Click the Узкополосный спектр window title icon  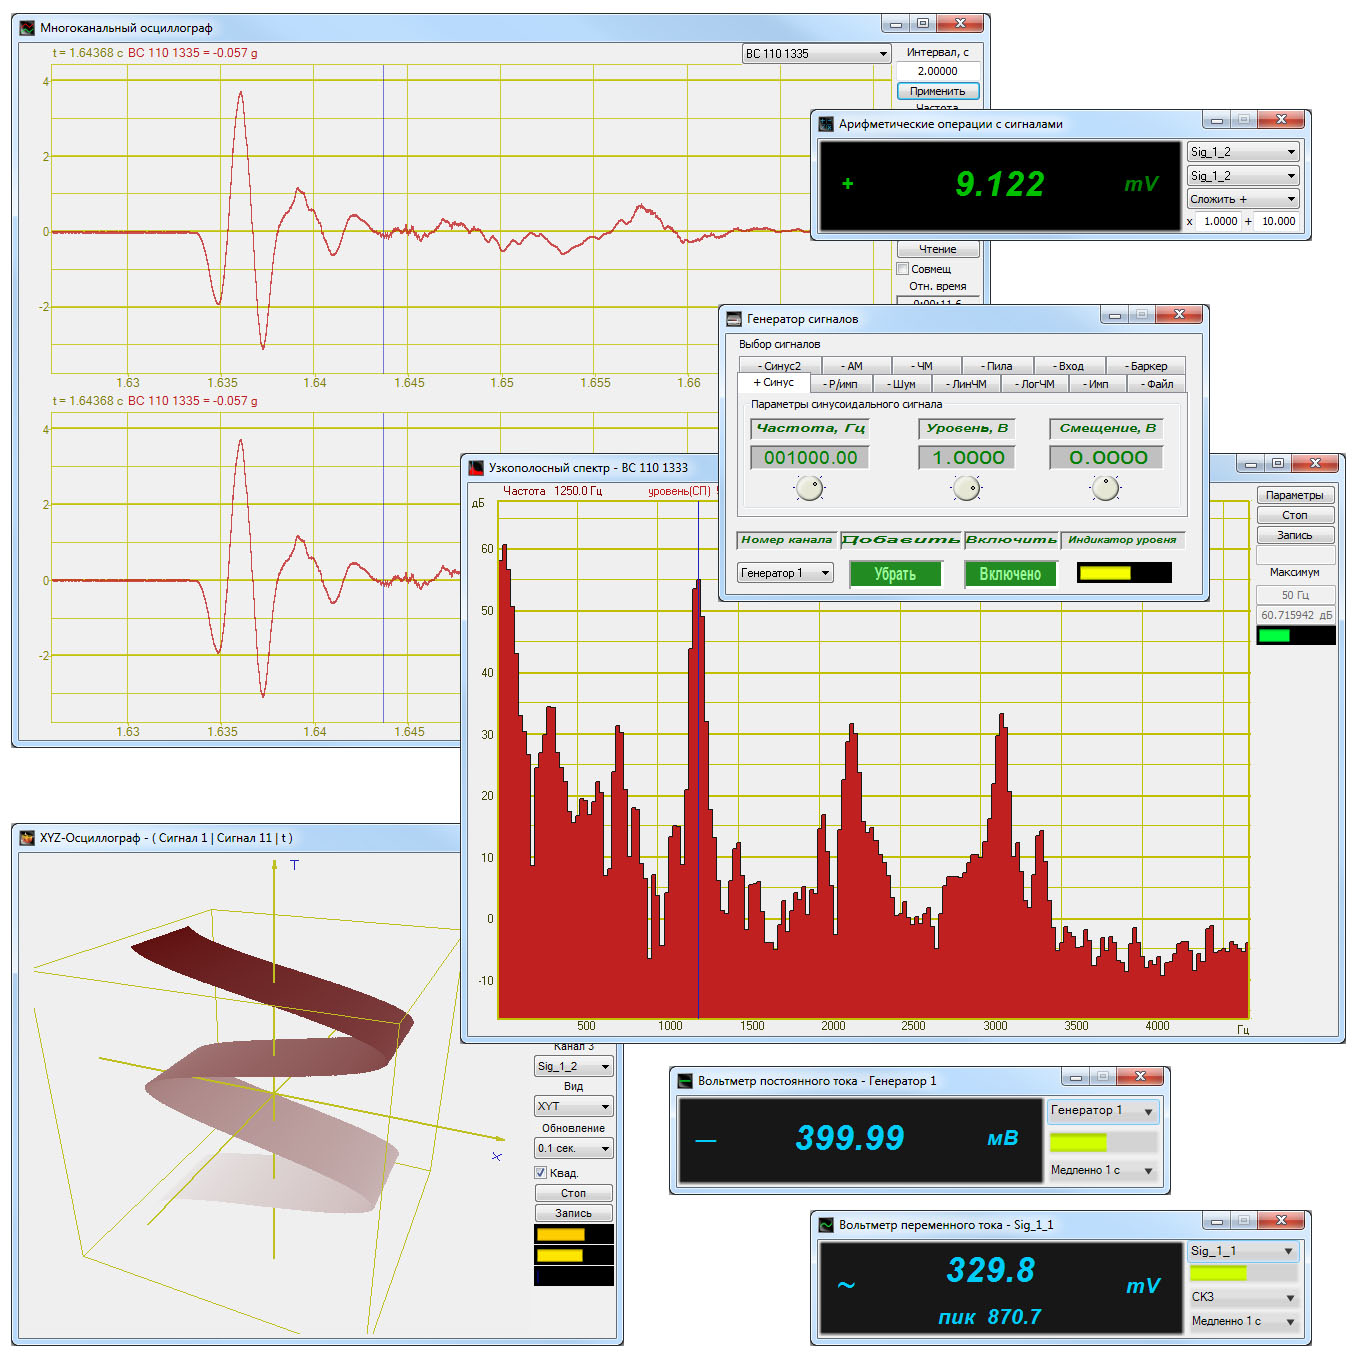click(476, 467)
